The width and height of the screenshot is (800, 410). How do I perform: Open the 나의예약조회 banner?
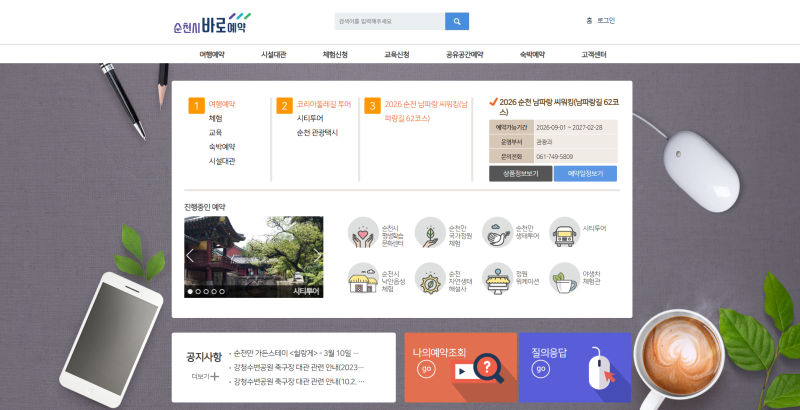pos(460,368)
